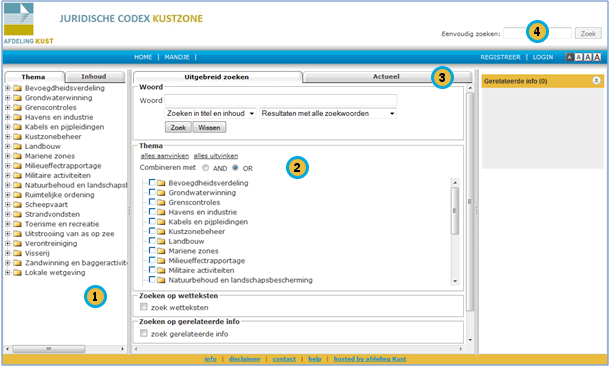Click the Mariene zones folder icon in left tree
This screenshot has height=366, width=609.
[17, 156]
